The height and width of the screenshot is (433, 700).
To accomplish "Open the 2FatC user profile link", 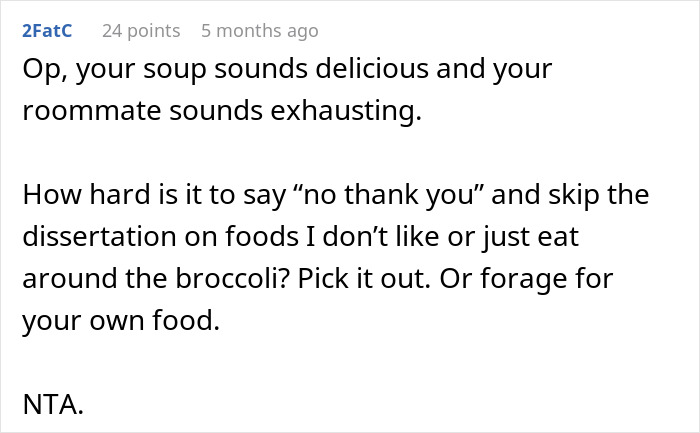I will (46, 31).
